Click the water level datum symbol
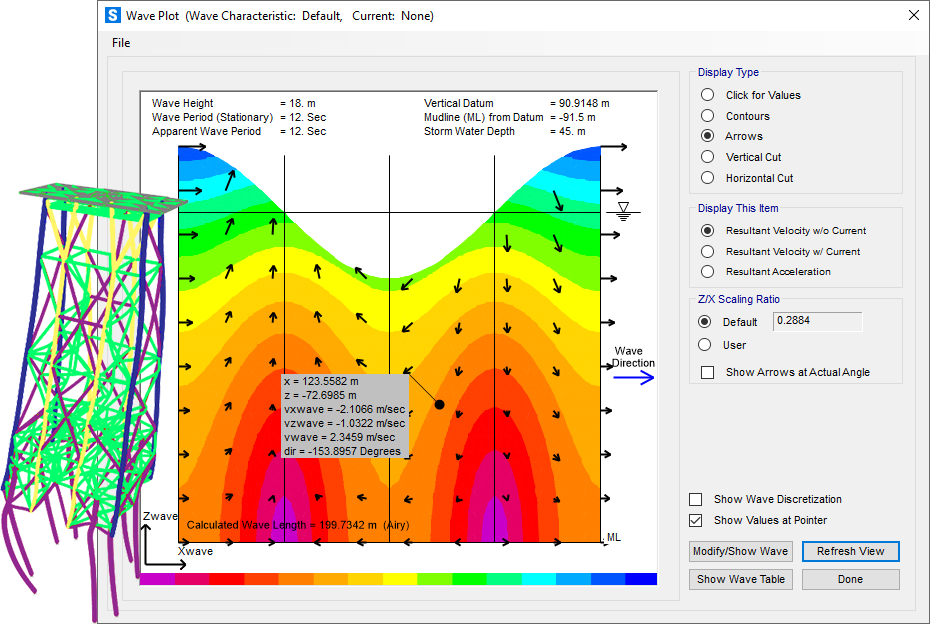 point(624,210)
